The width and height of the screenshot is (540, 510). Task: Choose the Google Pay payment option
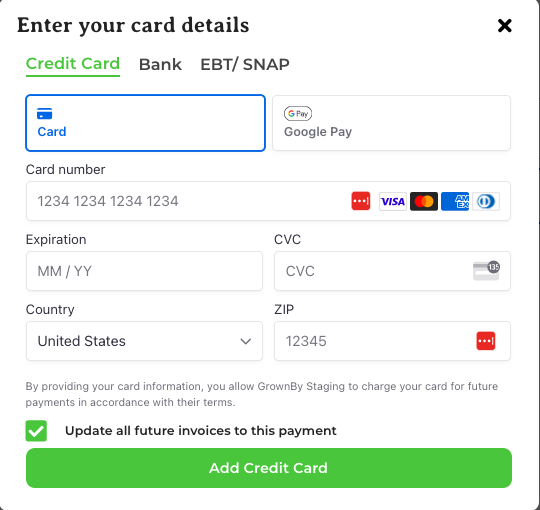[x=391, y=123]
